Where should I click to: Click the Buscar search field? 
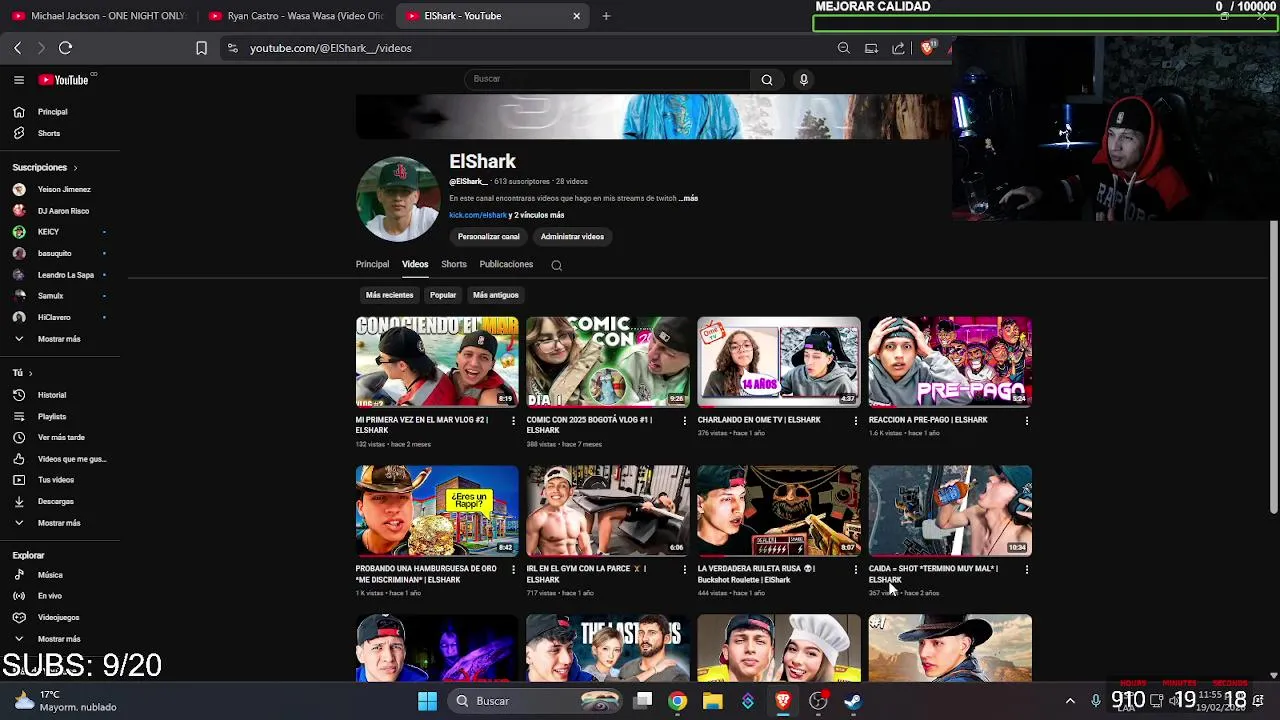click(x=607, y=79)
